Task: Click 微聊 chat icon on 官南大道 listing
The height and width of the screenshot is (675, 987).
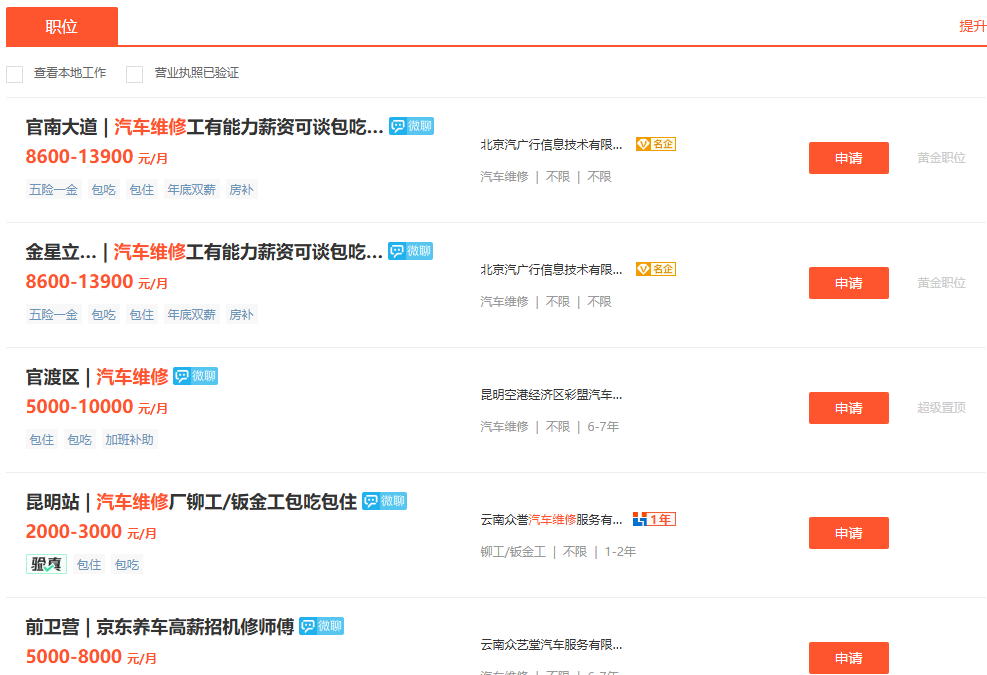Action: (x=411, y=126)
